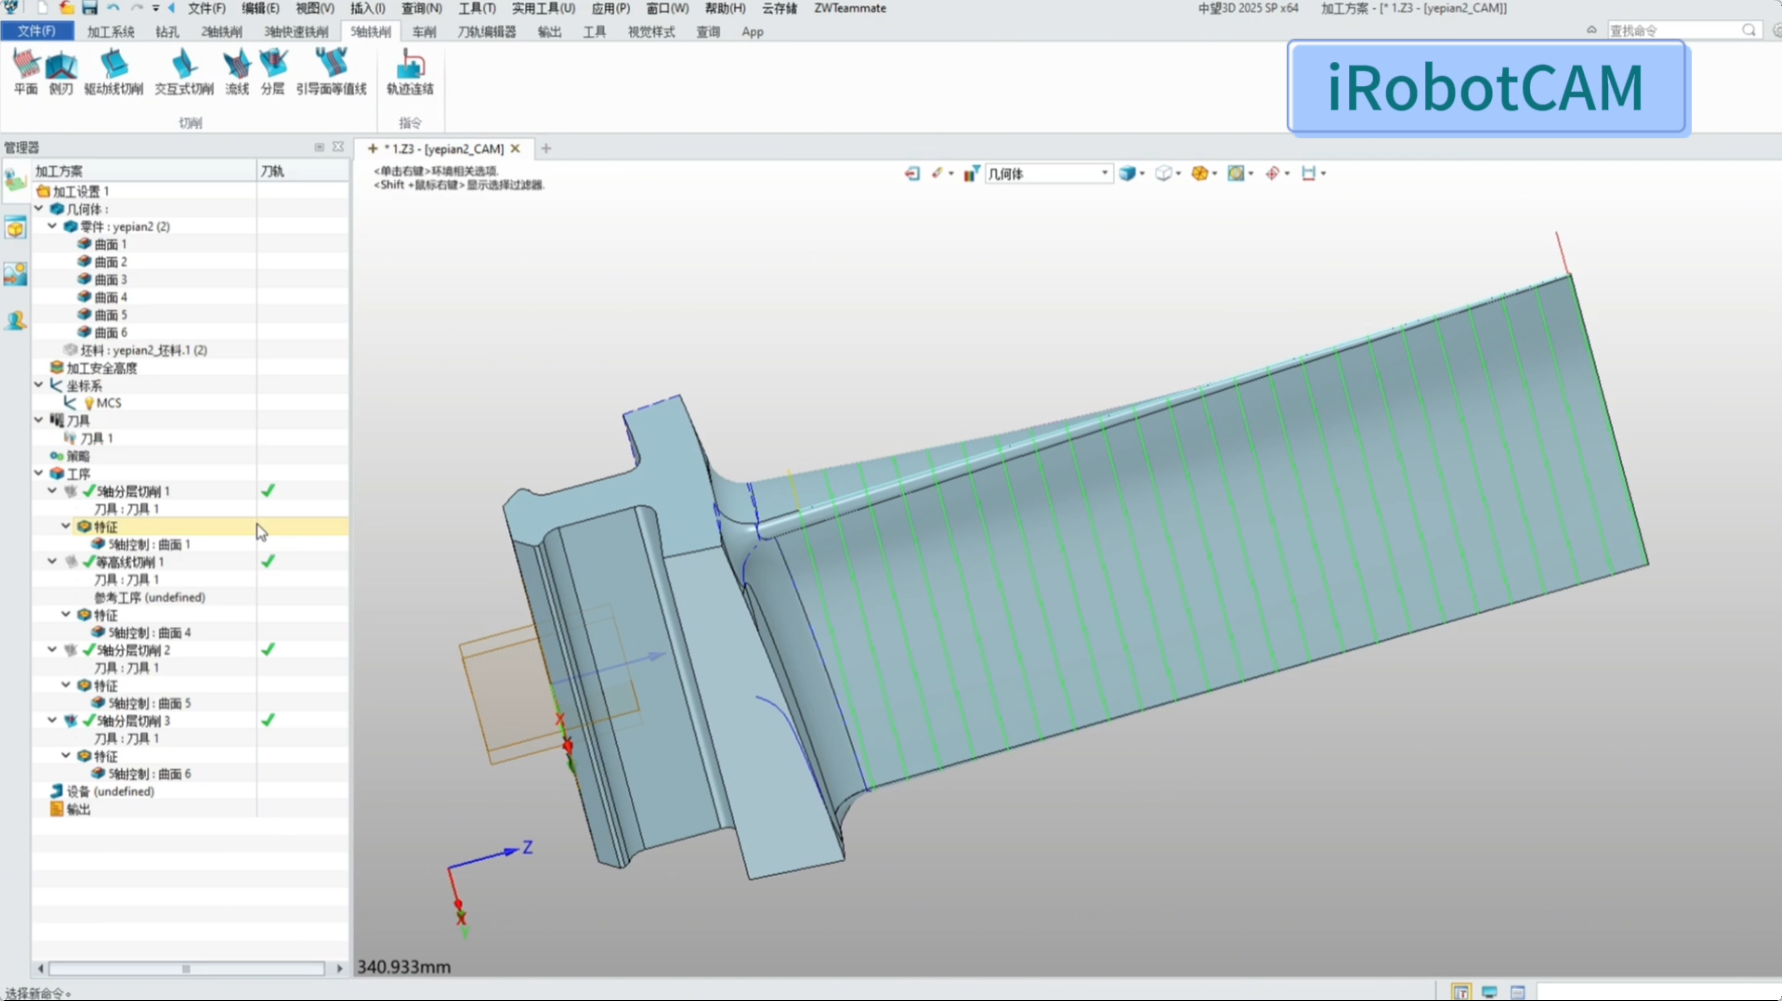This screenshot has height=1001, width=1782.
Task: Open the yellow cube view manager sidebar tab
Action: (15, 228)
